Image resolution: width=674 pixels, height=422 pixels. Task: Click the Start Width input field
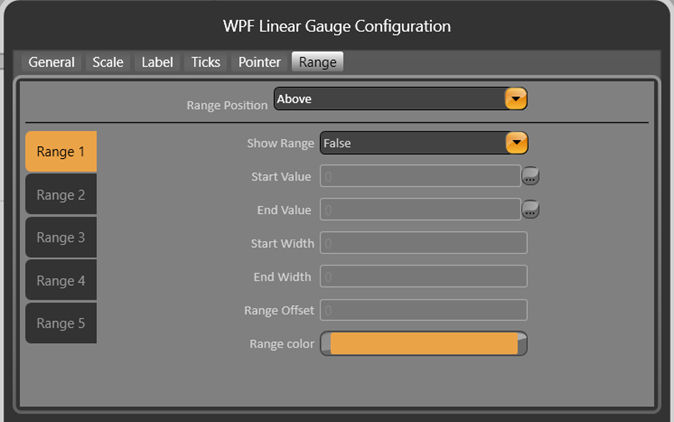[x=423, y=243]
